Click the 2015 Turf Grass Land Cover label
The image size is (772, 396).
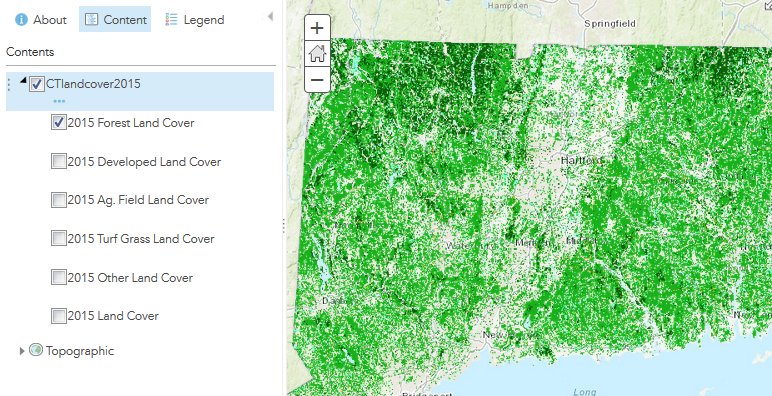(141, 239)
